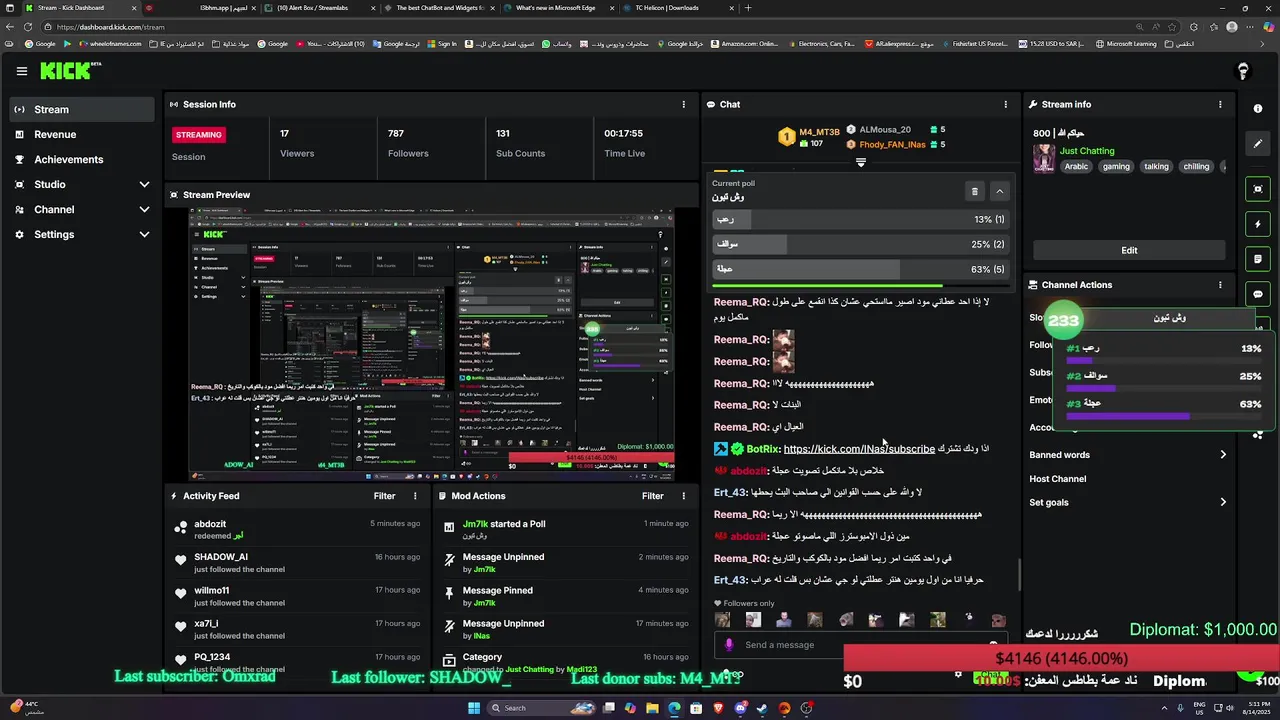Open the Mod Actions three-dot menu
The height and width of the screenshot is (720, 1280).
[684, 496]
